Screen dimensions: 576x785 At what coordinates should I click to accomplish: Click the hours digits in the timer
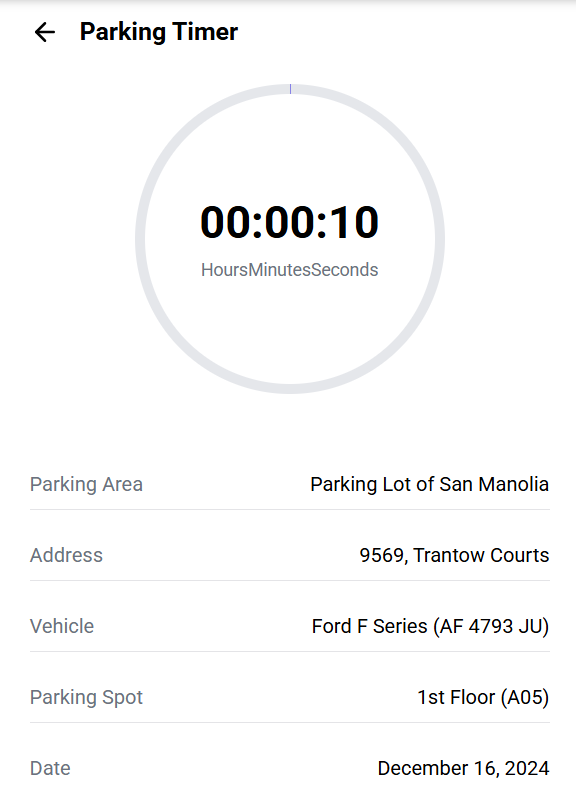[226, 222]
